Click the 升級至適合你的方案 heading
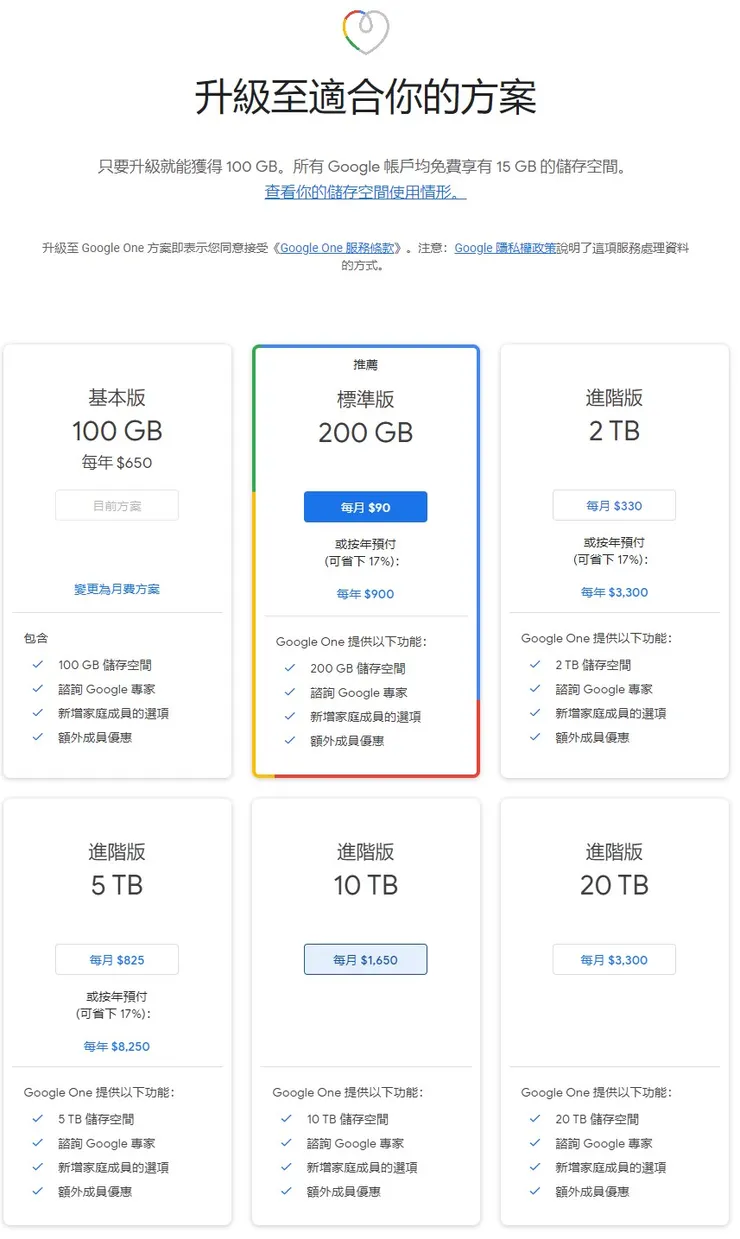This screenshot has width=740, height=1239. (x=365, y=98)
